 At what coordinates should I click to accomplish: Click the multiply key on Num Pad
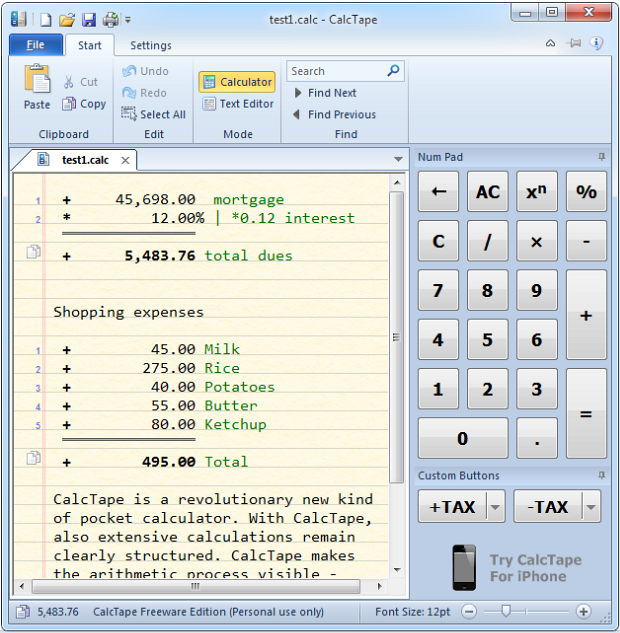(537, 241)
